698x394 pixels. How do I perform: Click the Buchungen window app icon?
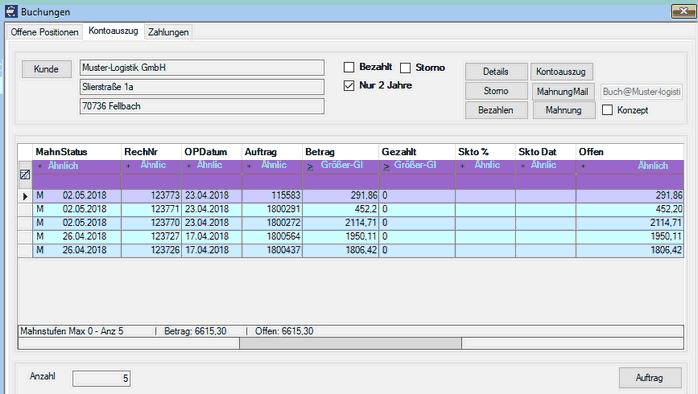11,11
